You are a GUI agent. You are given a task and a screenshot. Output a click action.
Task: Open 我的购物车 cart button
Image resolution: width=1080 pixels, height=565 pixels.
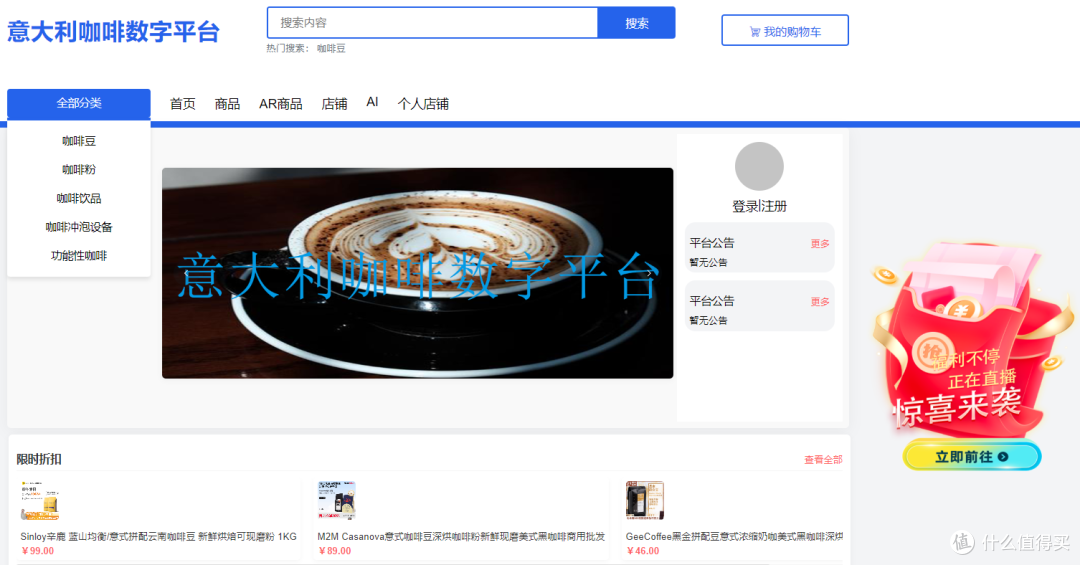coord(785,30)
